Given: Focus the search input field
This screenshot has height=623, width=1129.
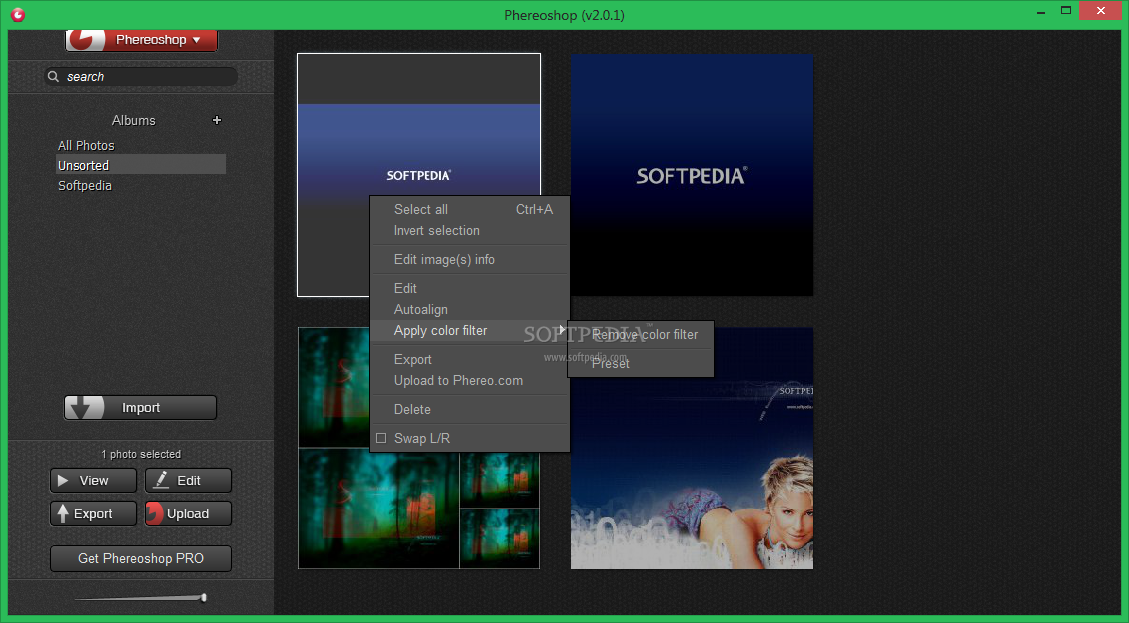Looking at the screenshot, I should [141, 76].
